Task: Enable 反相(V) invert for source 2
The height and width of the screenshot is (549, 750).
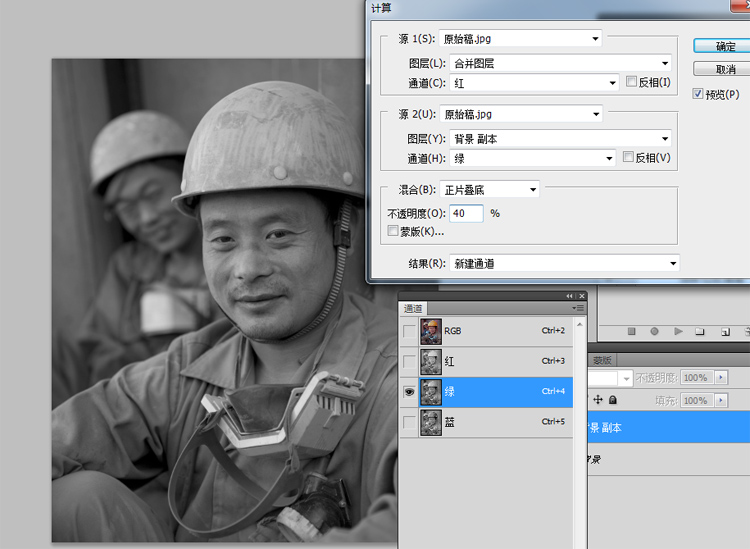Action: (628, 157)
